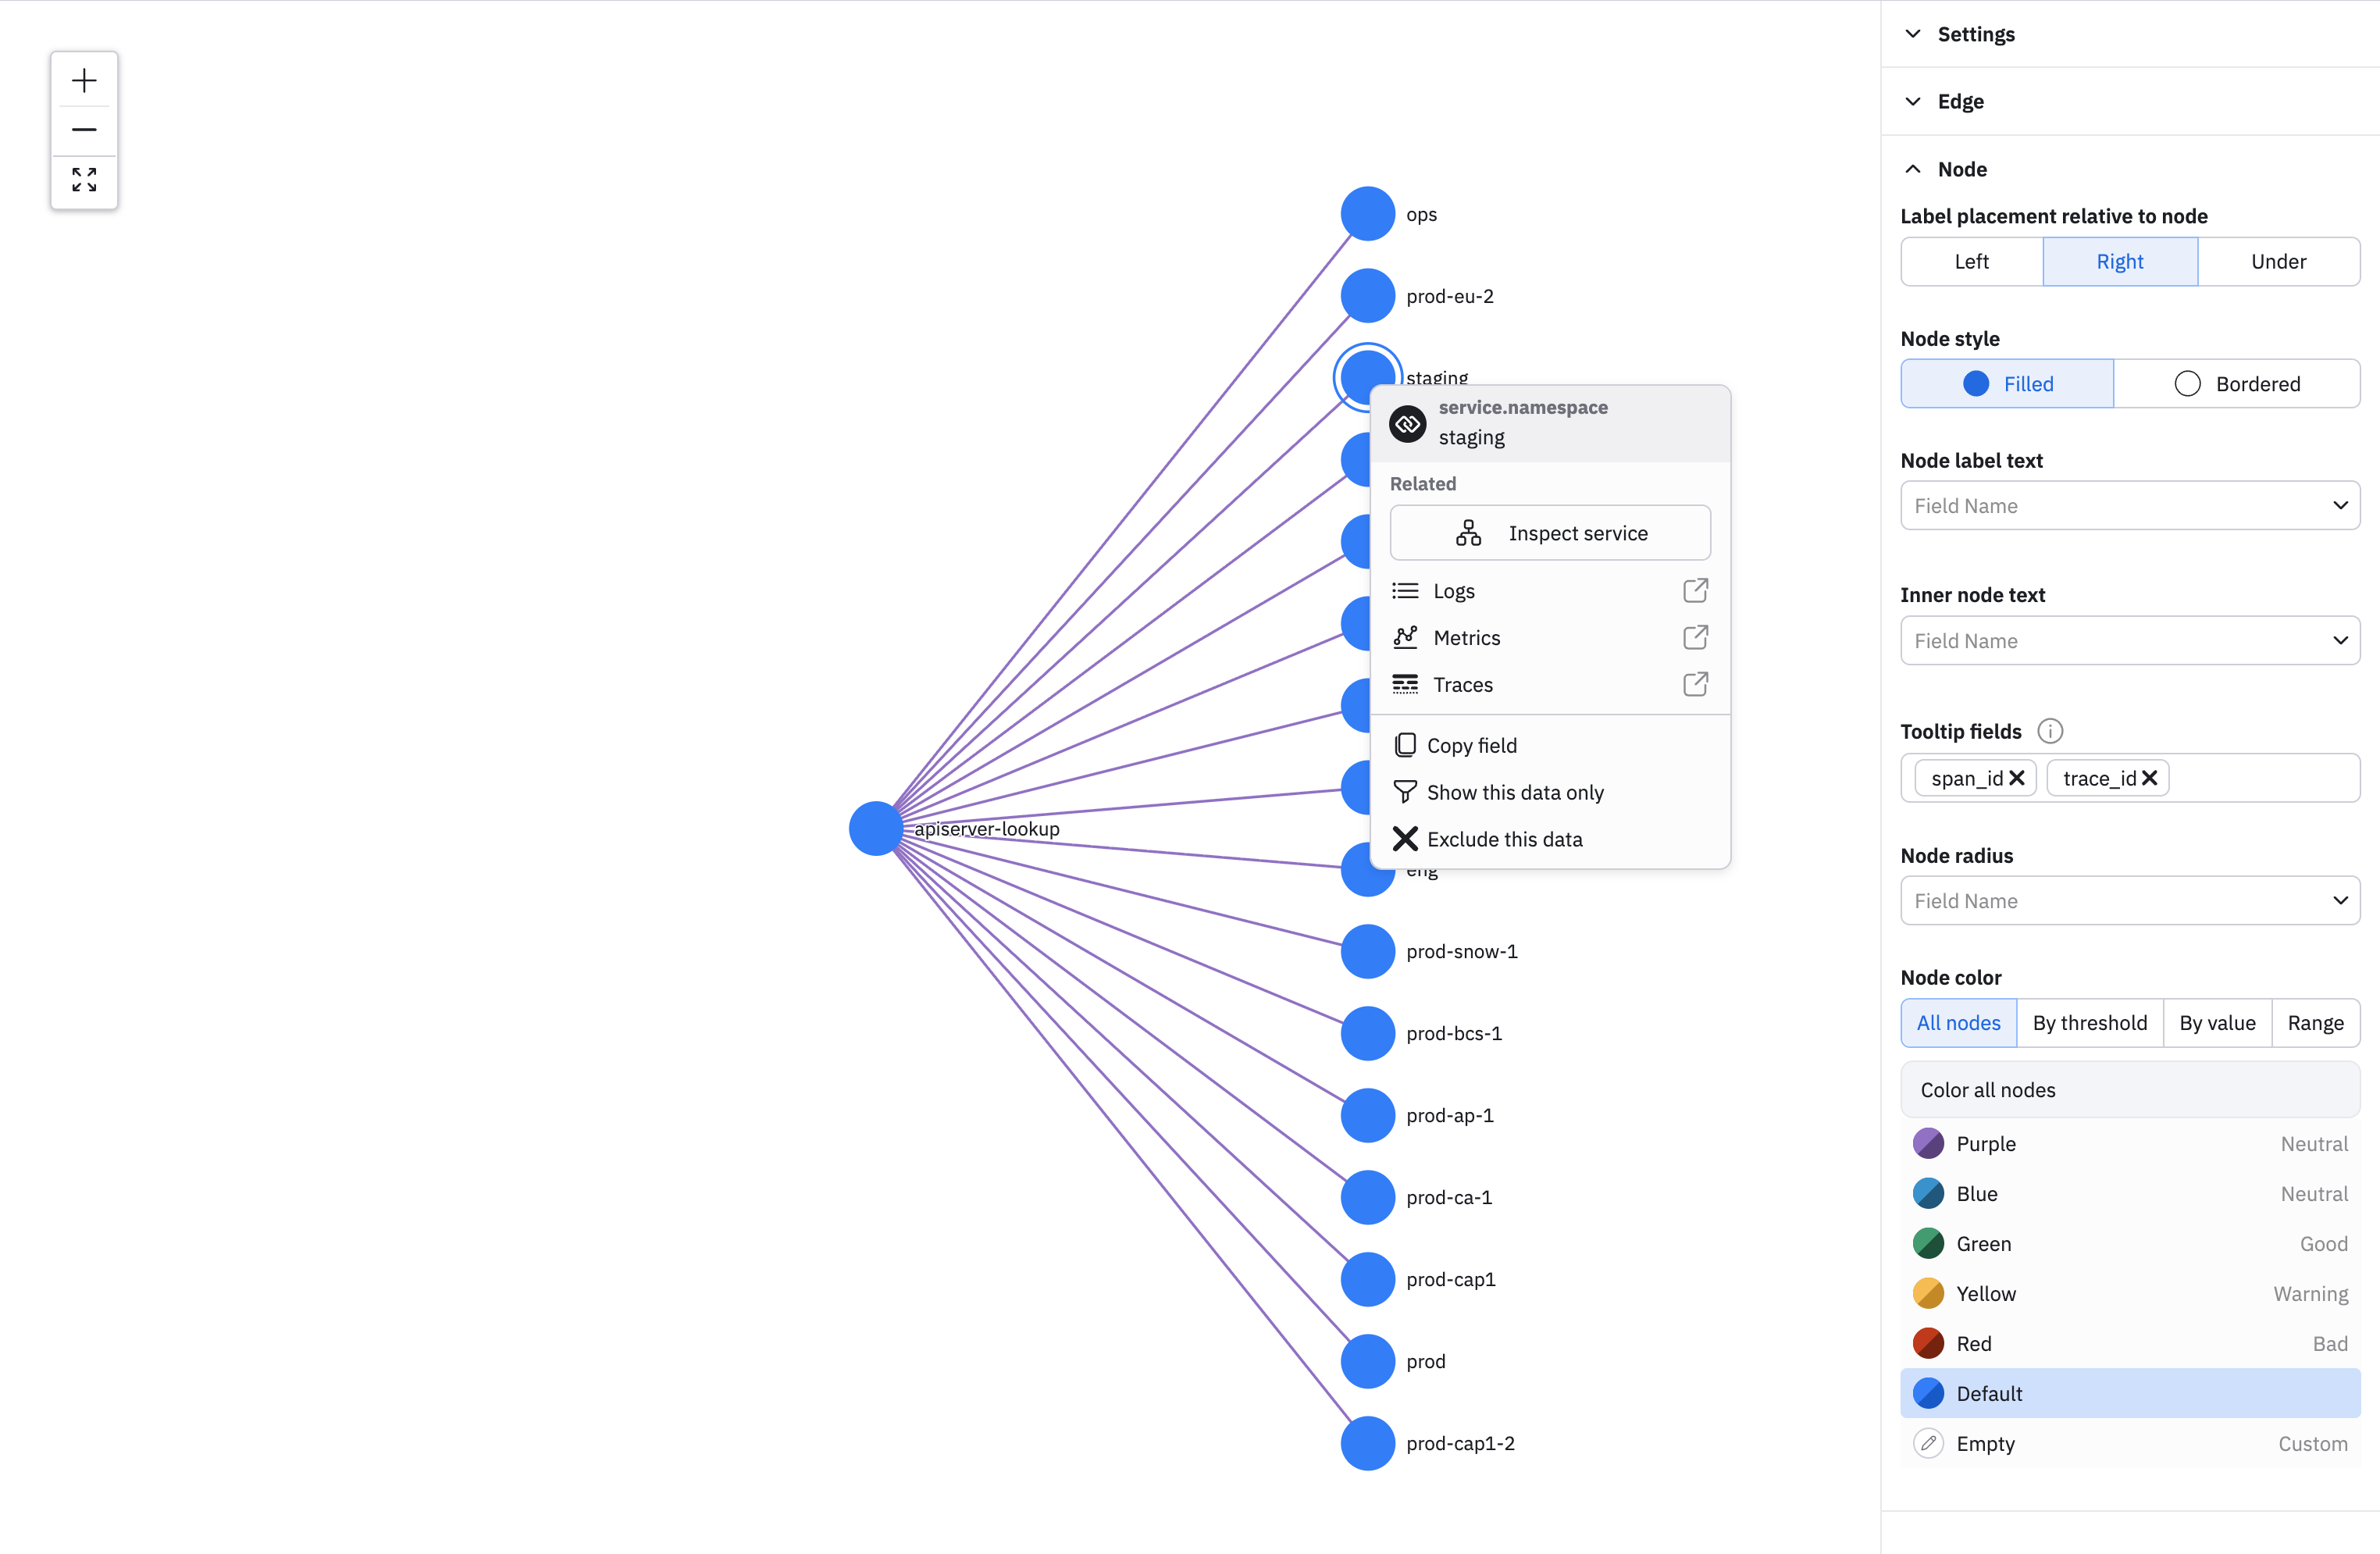The width and height of the screenshot is (2380, 1554).
Task: Choose Show this data only
Action: (1514, 792)
